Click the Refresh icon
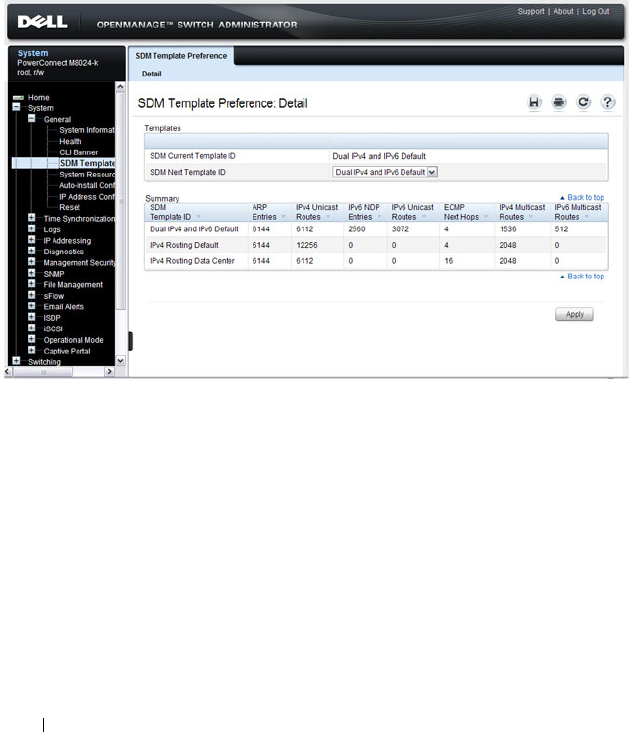 583,102
